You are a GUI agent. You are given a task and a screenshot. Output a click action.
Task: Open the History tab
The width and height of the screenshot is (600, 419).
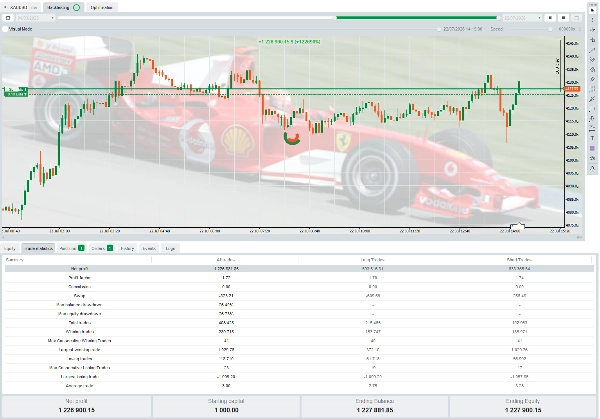[x=127, y=248]
